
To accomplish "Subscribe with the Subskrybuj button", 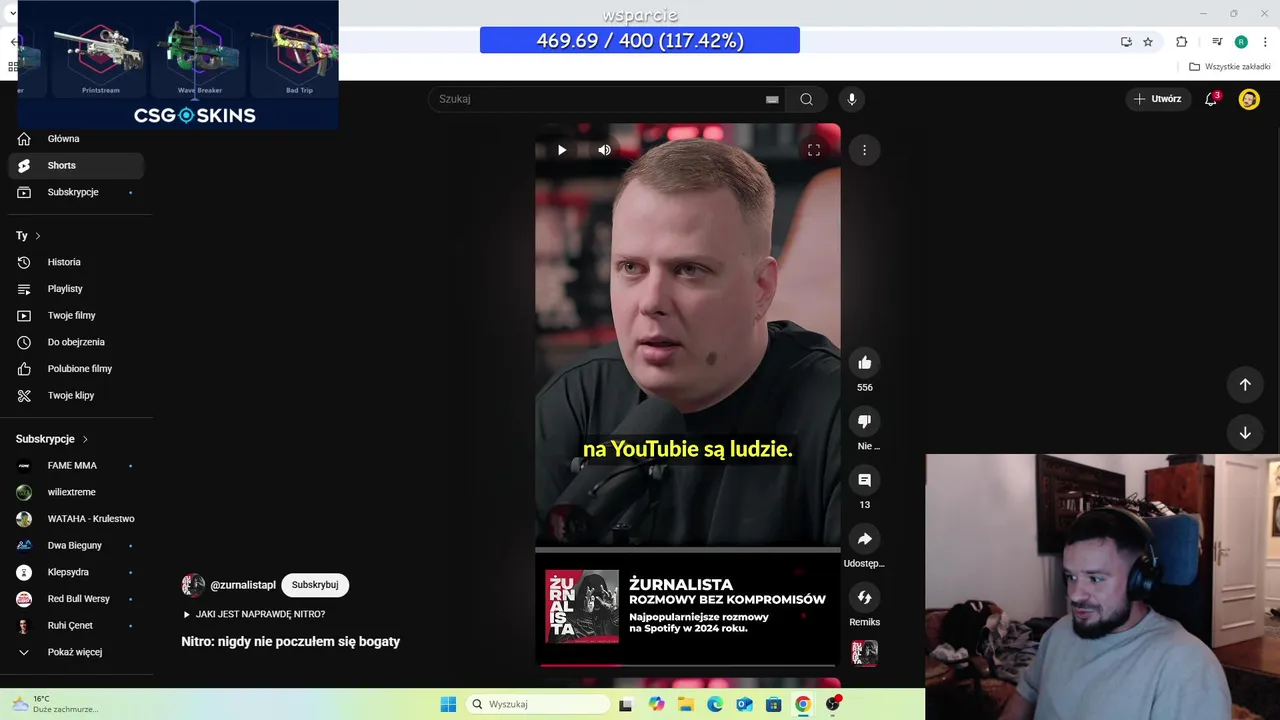I will point(315,585).
